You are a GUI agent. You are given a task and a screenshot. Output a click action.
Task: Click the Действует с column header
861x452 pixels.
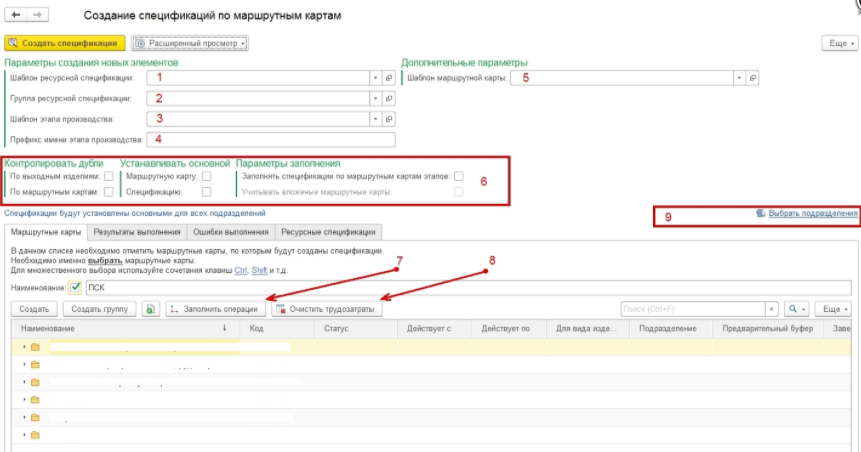click(x=434, y=328)
